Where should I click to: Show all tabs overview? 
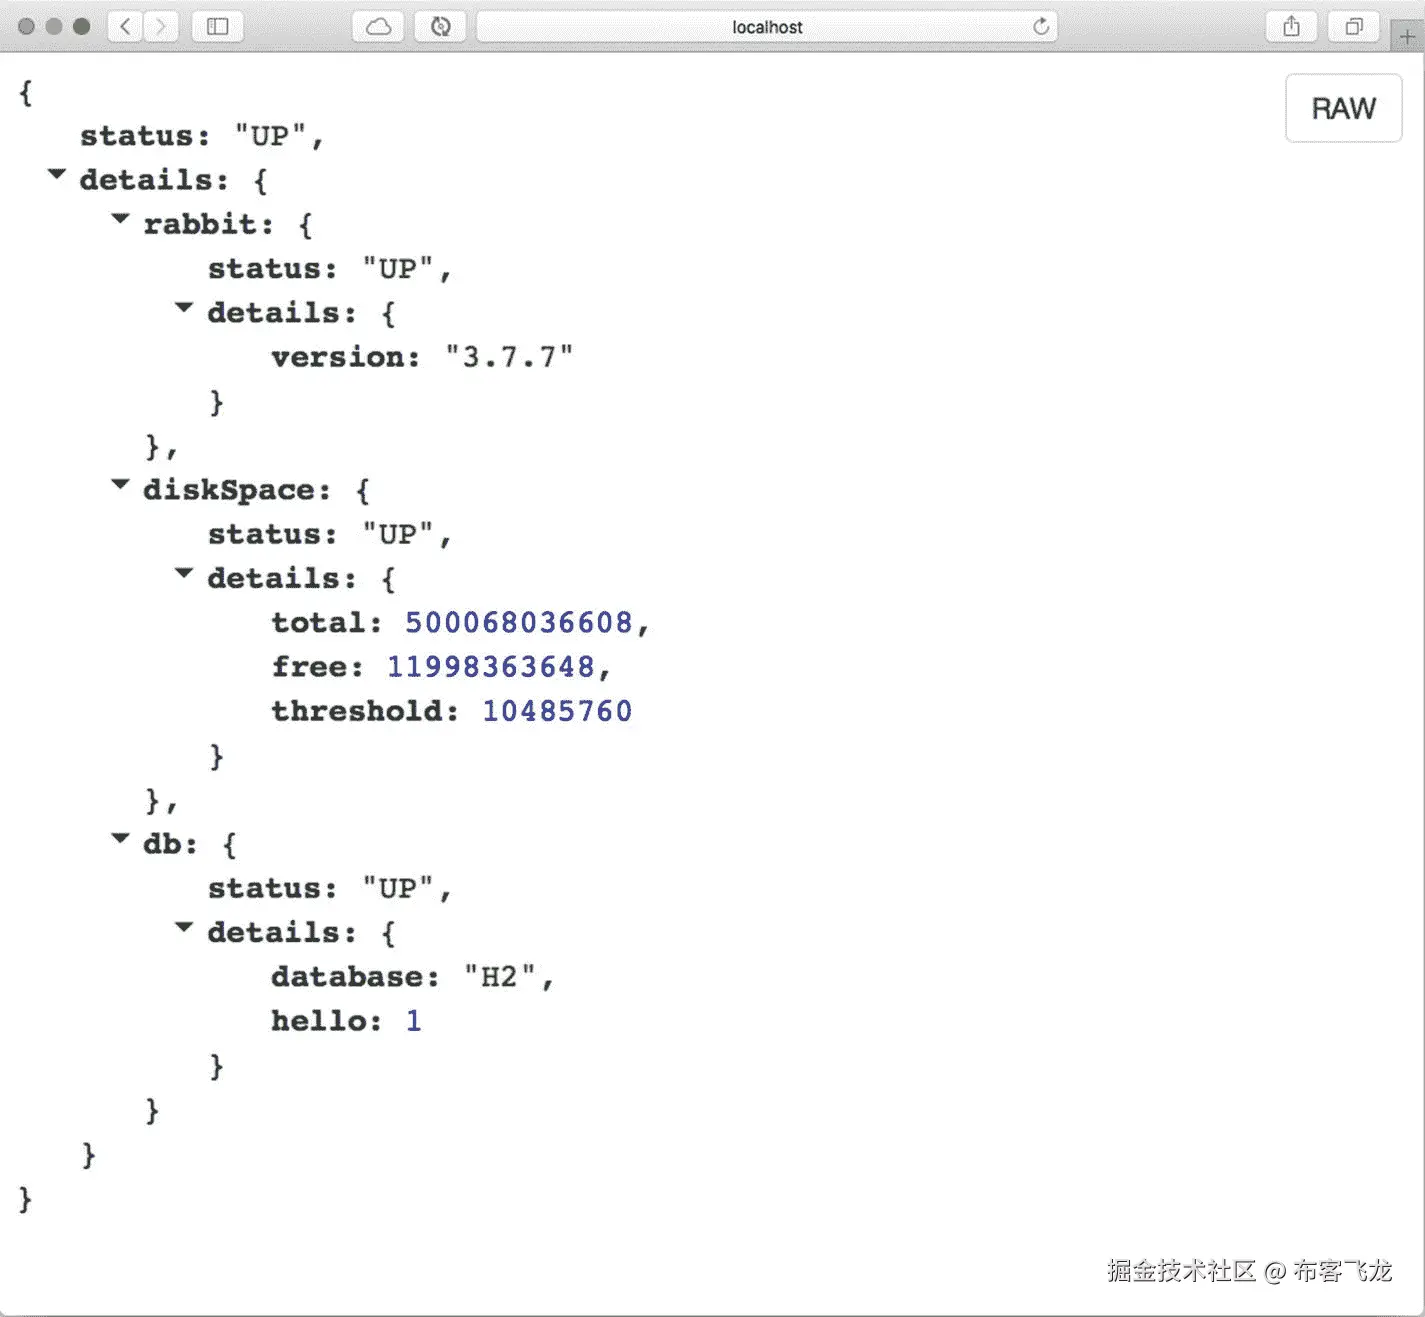(x=1354, y=27)
